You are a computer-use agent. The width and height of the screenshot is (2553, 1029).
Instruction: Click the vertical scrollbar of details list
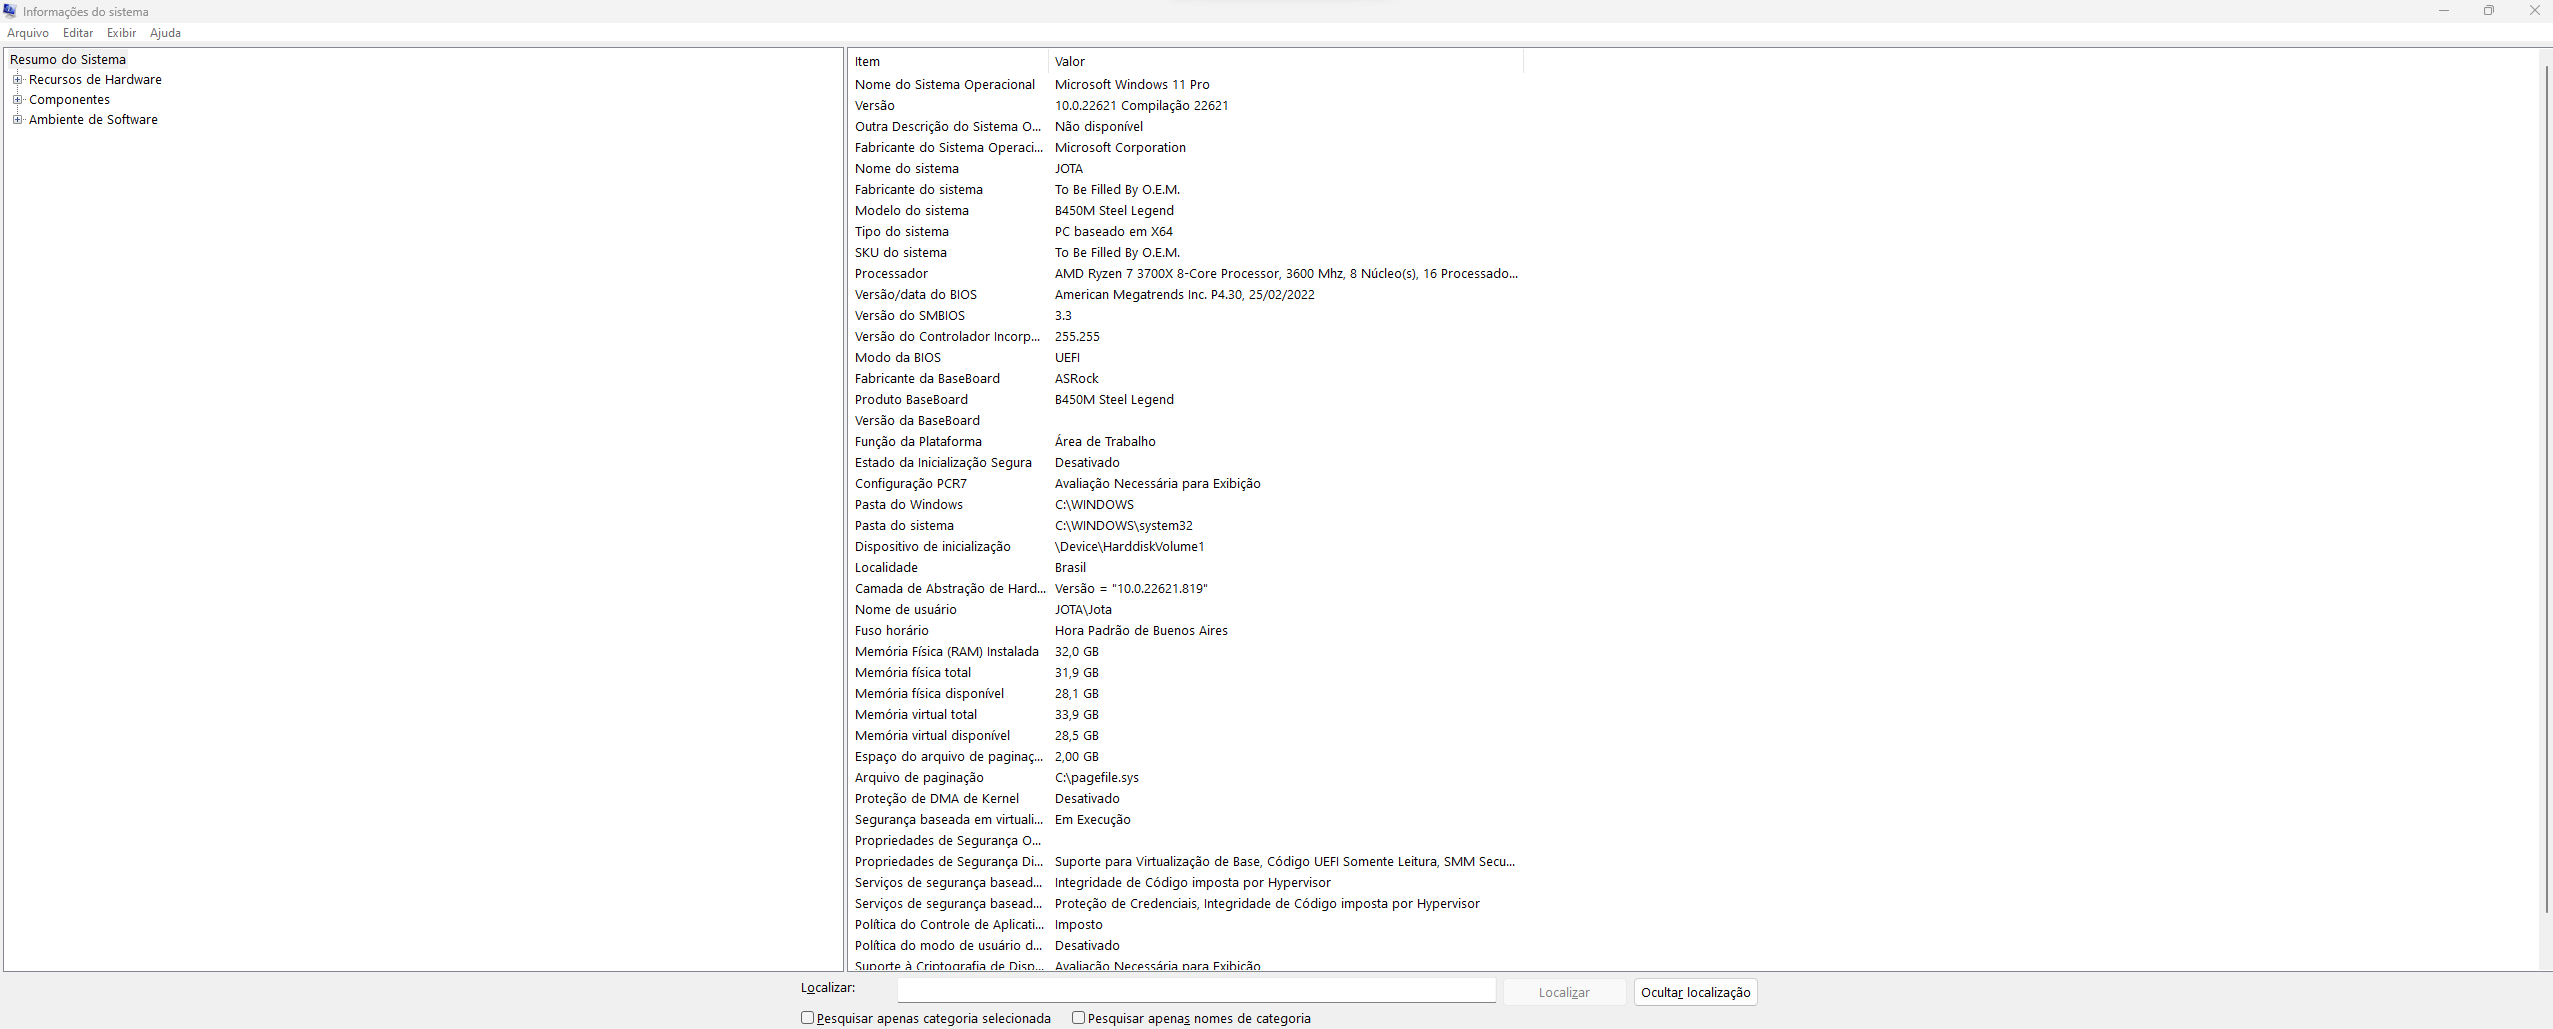pyautogui.click(x=2546, y=490)
